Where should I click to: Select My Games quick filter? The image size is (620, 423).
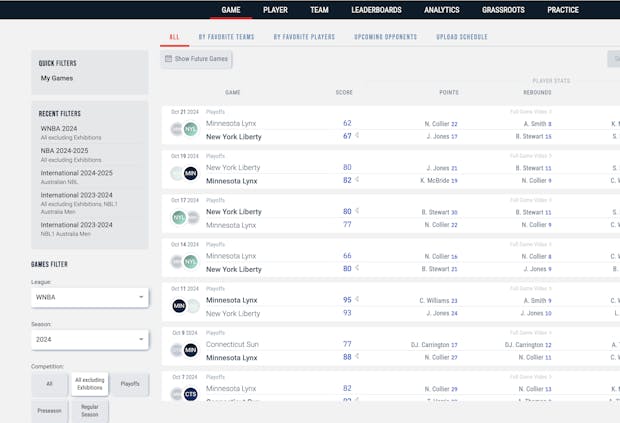pos(57,78)
